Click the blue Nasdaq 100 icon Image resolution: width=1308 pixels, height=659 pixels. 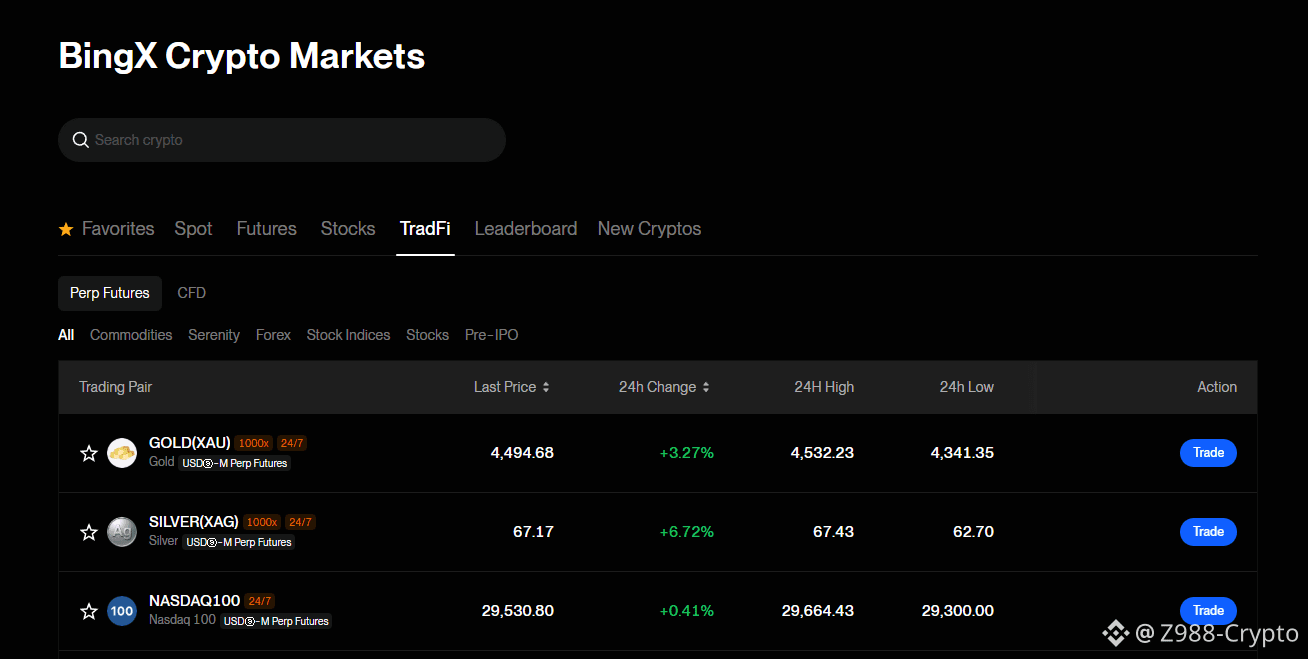122,611
